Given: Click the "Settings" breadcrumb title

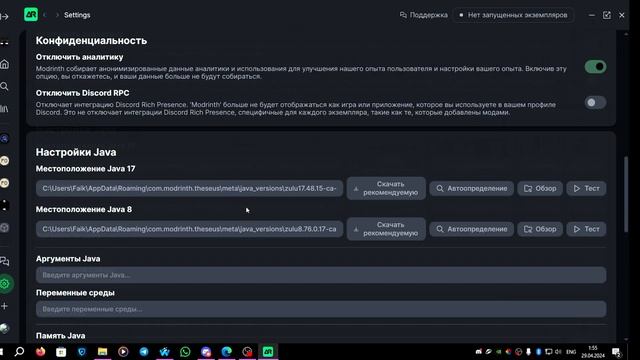Looking at the screenshot, I should pyautogui.click(x=77, y=15).
